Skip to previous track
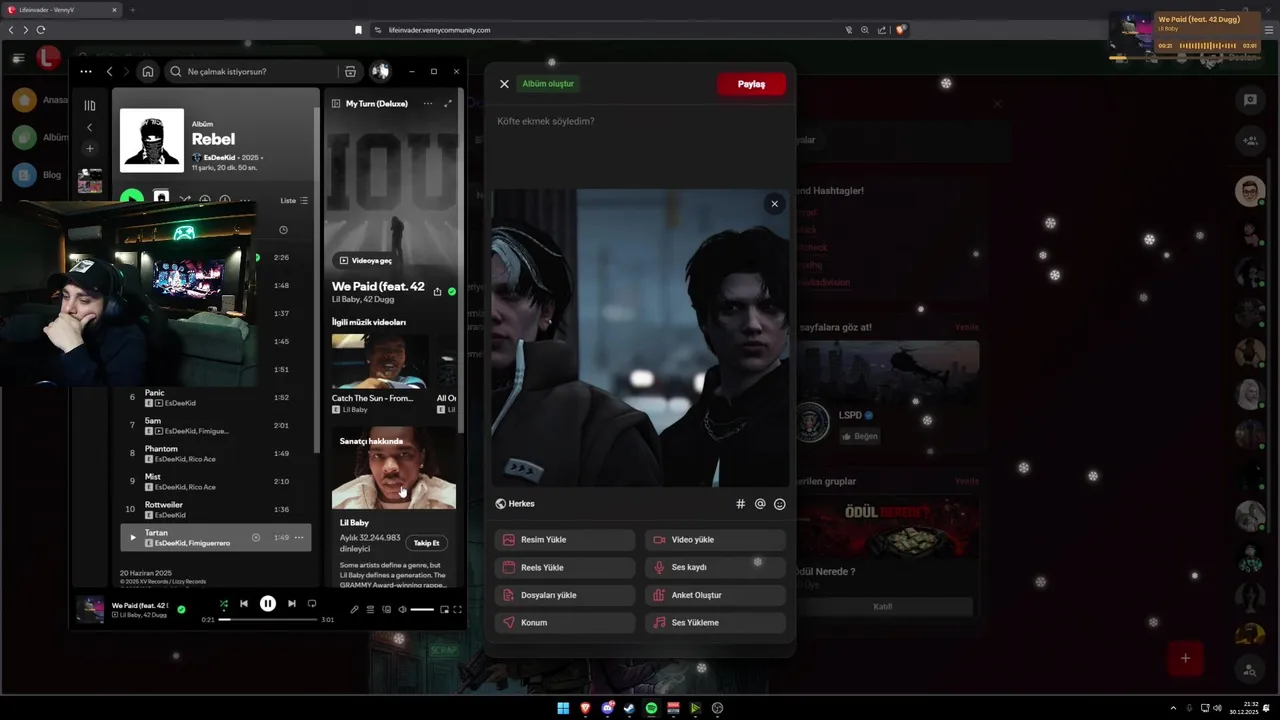 tap(244, 603)
